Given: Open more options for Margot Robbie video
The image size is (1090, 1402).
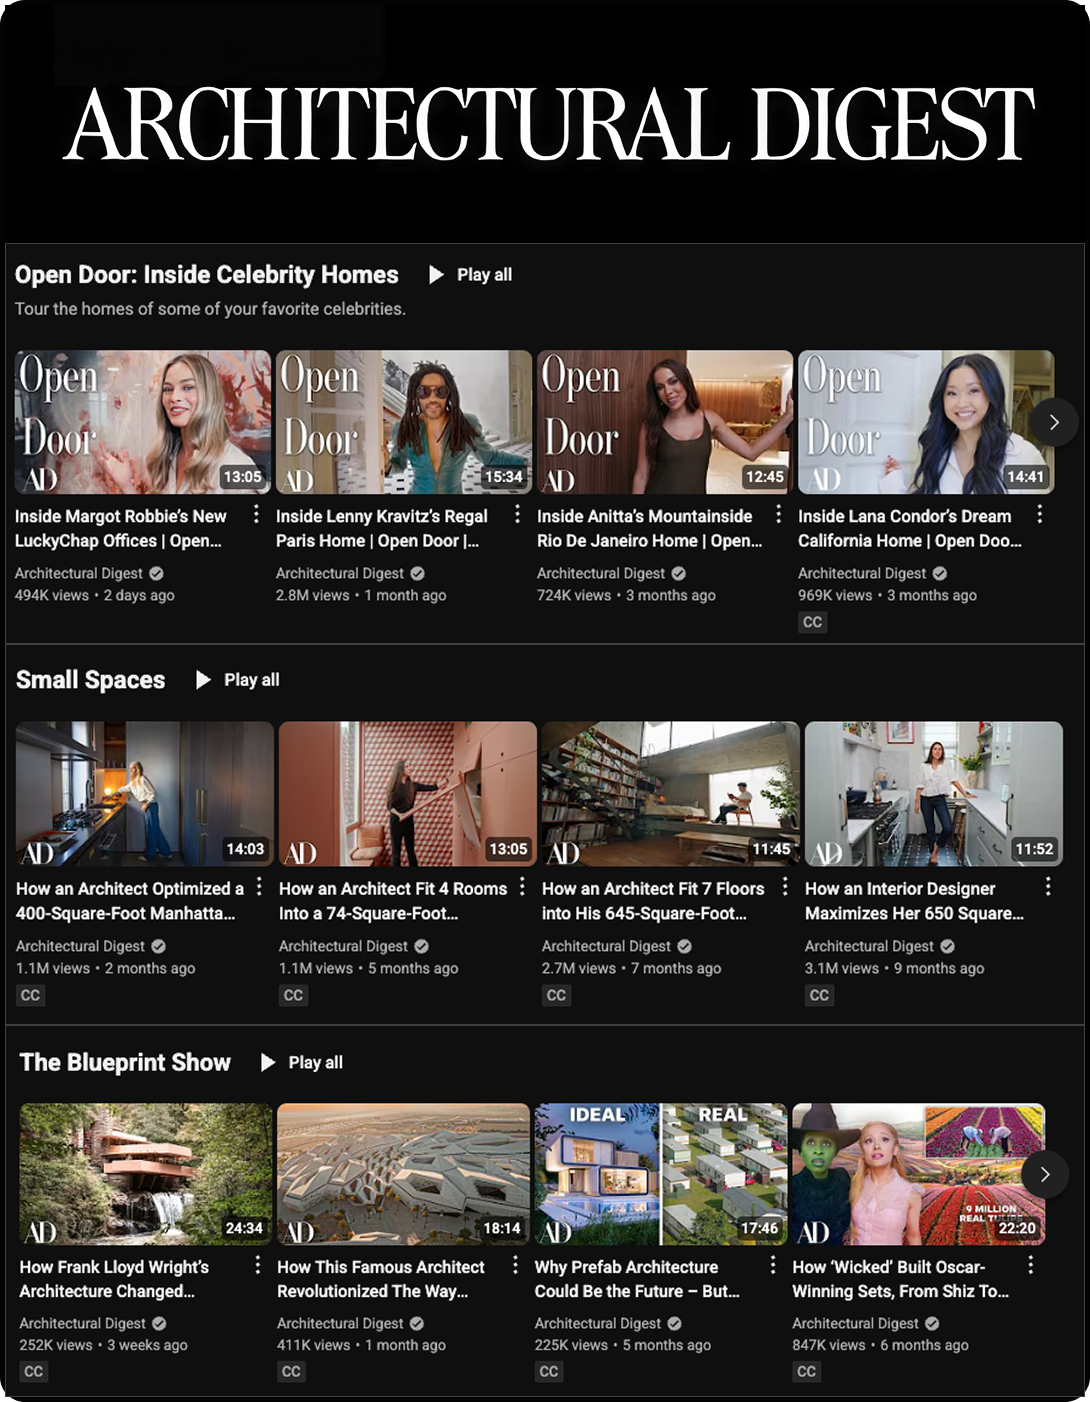Looking at the screenshot, I should pos(256,514).
